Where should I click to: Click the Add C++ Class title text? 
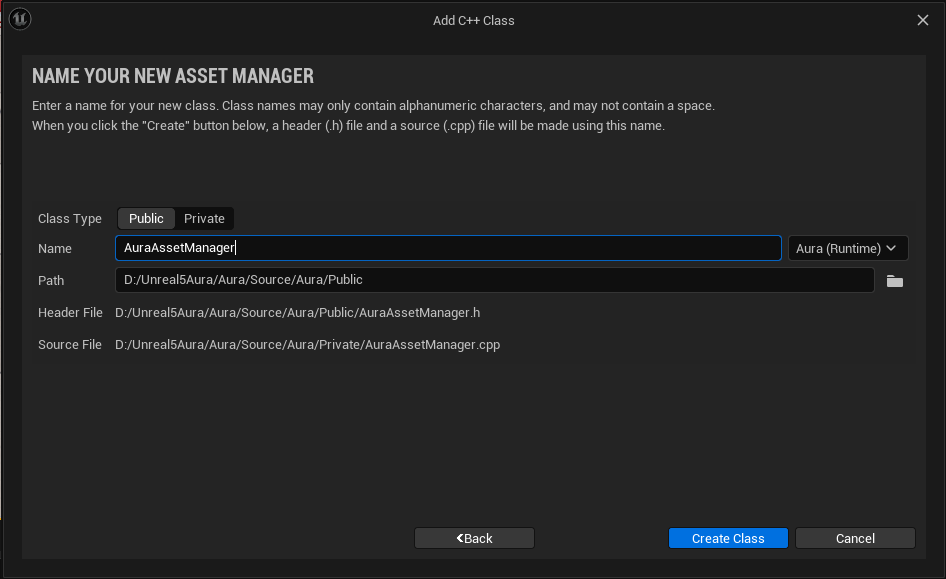pyautogui.click(x=474, y=20)
